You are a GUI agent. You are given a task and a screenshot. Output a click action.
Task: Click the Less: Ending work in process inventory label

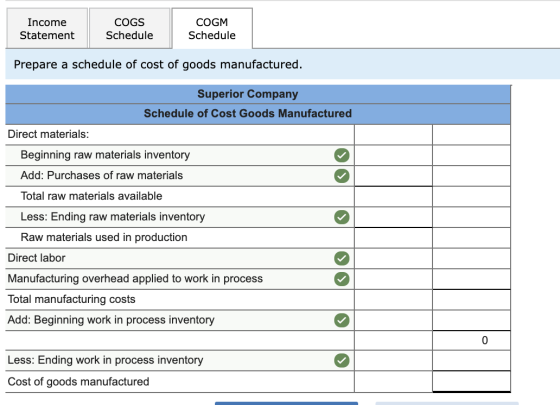click(x=105, y=360)
